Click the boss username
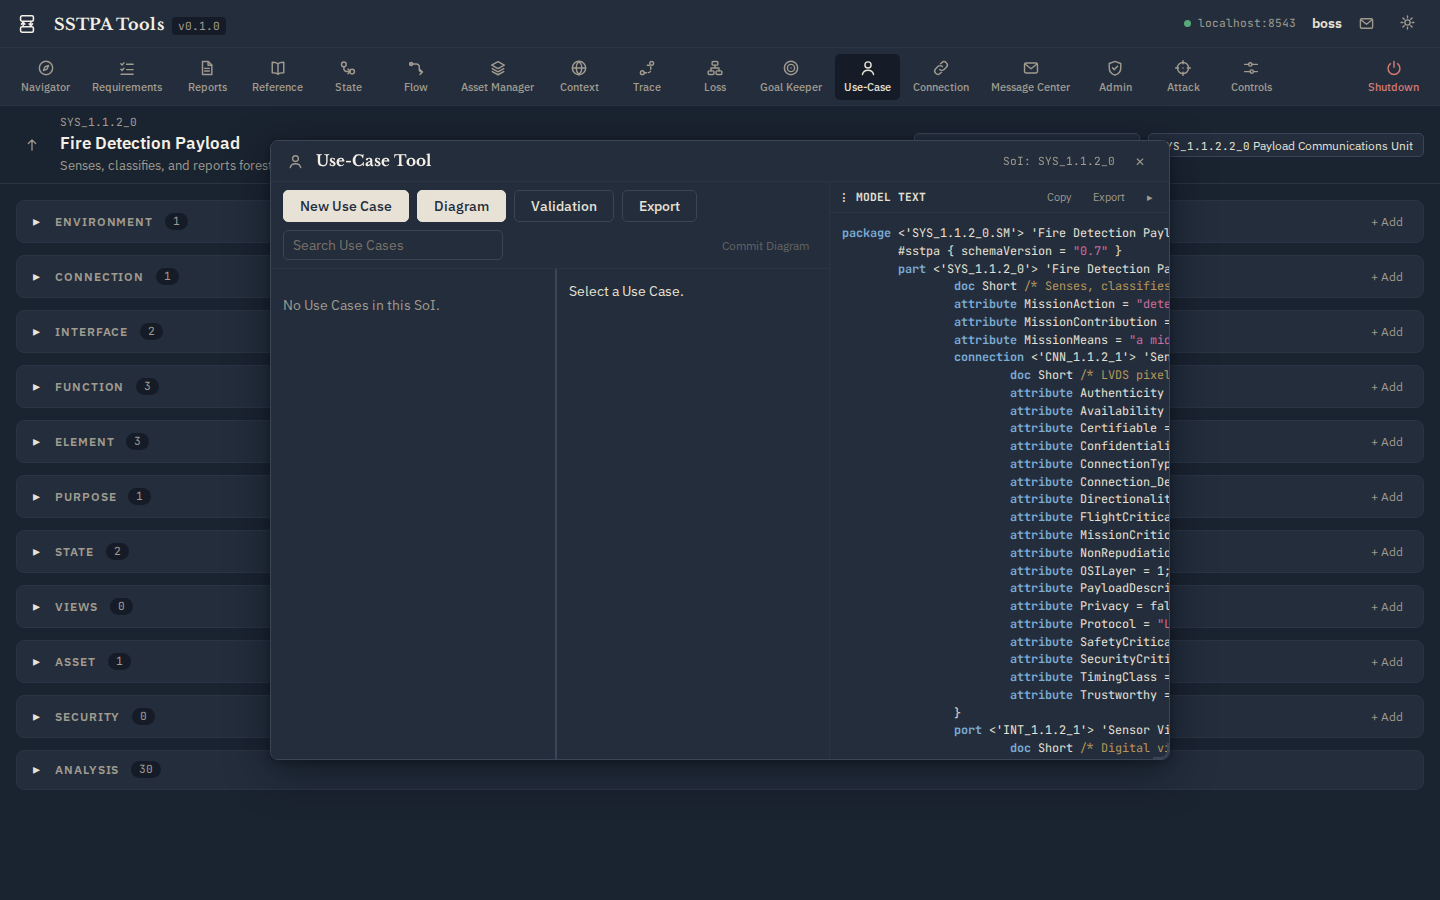 (1327, 24)
